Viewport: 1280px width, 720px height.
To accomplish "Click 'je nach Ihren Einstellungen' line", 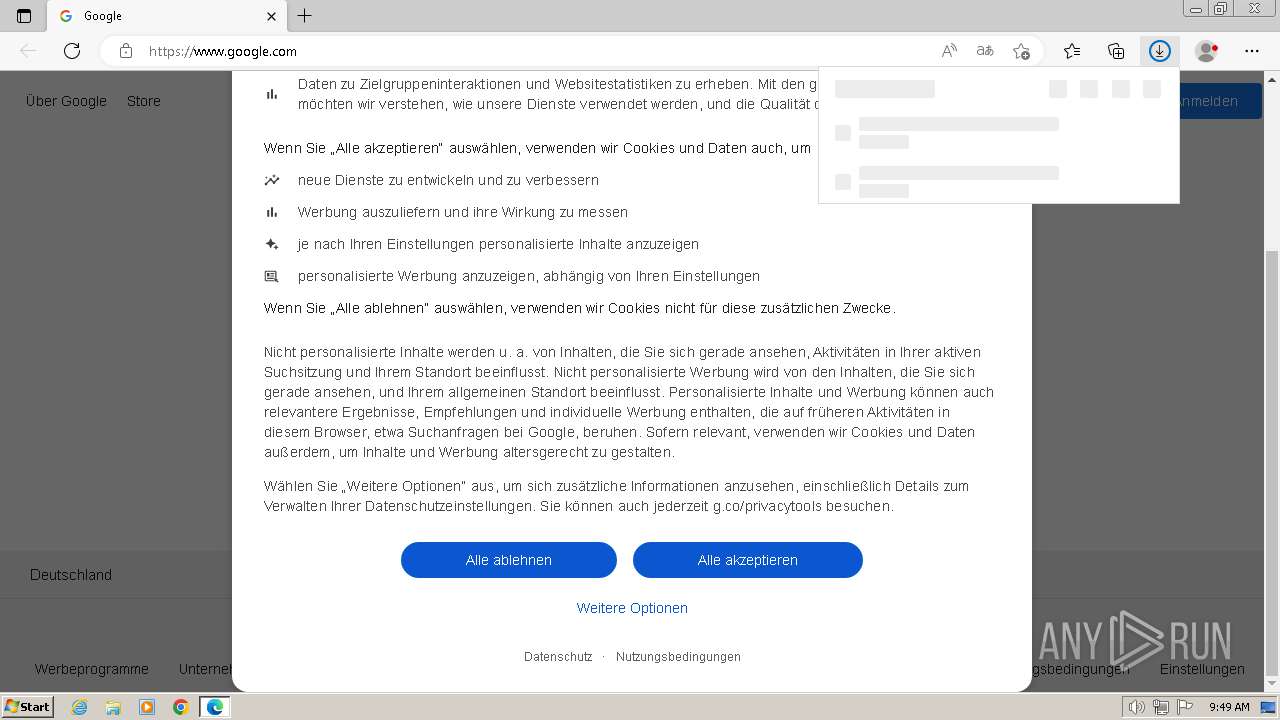I will coord(498,244).
